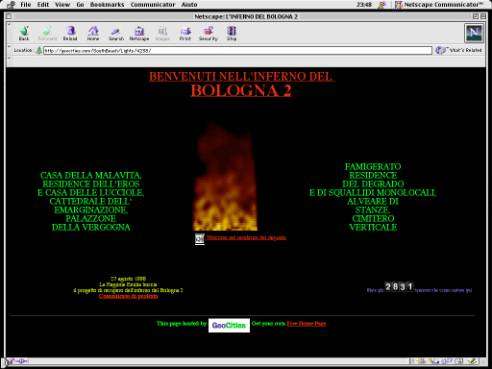This screenshot has height=369, width=492.
Task: Click the Back toolbar icon
Action: coord(24,33)
